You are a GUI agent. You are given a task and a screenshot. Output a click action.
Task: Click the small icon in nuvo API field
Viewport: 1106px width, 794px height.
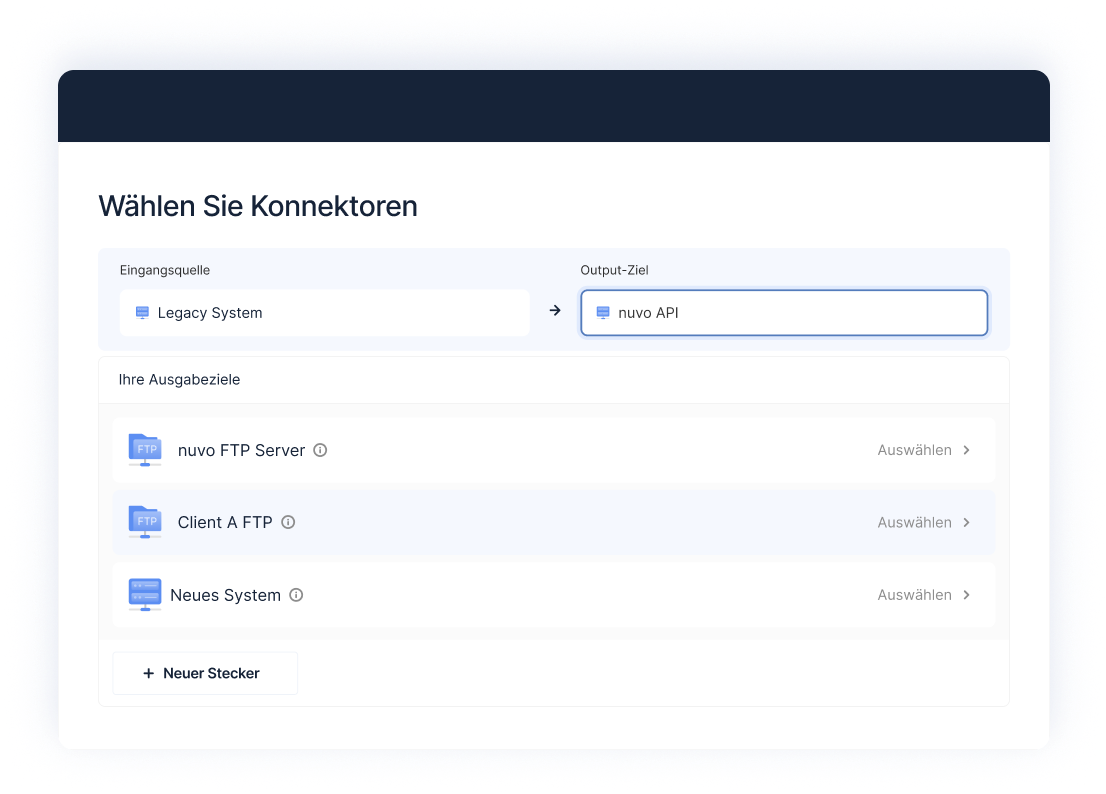click(x=602, y=312)
